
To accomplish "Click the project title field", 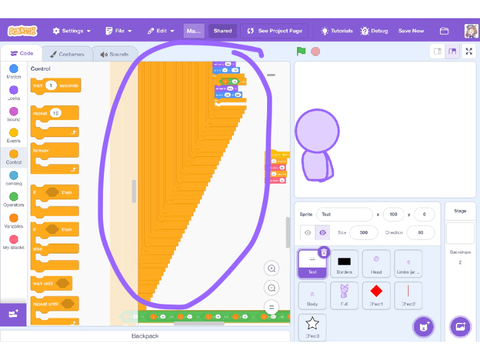I will [194, 31].
